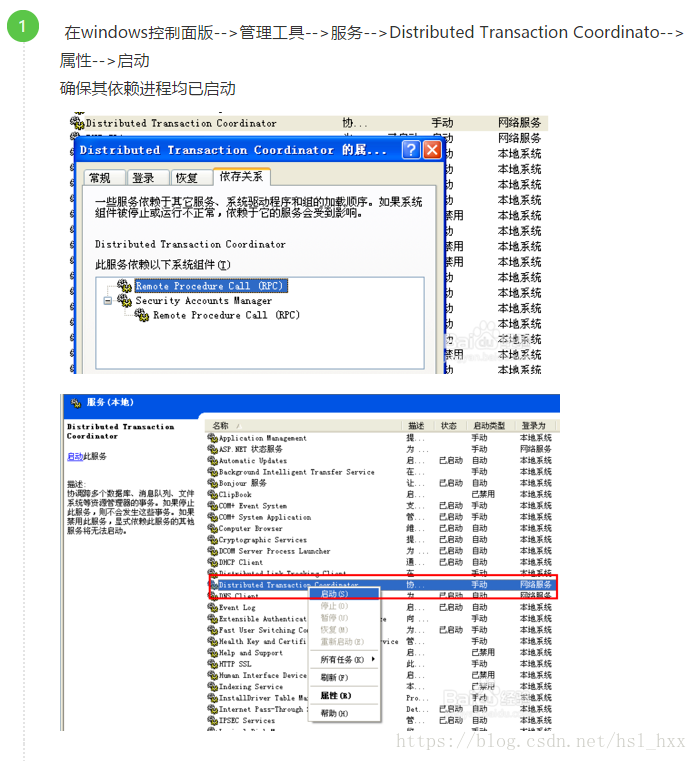Sort the services by the 状态 column header
Screen dimensions: 697x761
tap(448, 426)
